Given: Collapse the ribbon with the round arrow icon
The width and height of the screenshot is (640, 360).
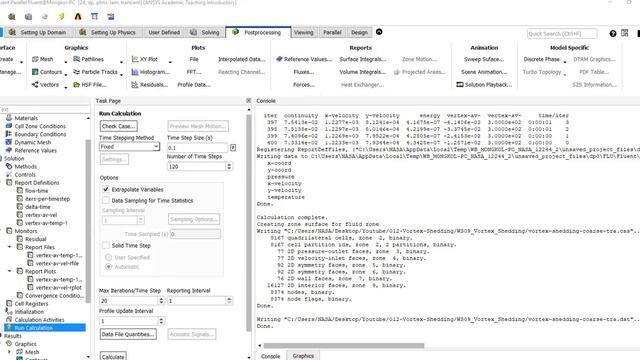Looking at the screenshot, I should tap(379, 32).
